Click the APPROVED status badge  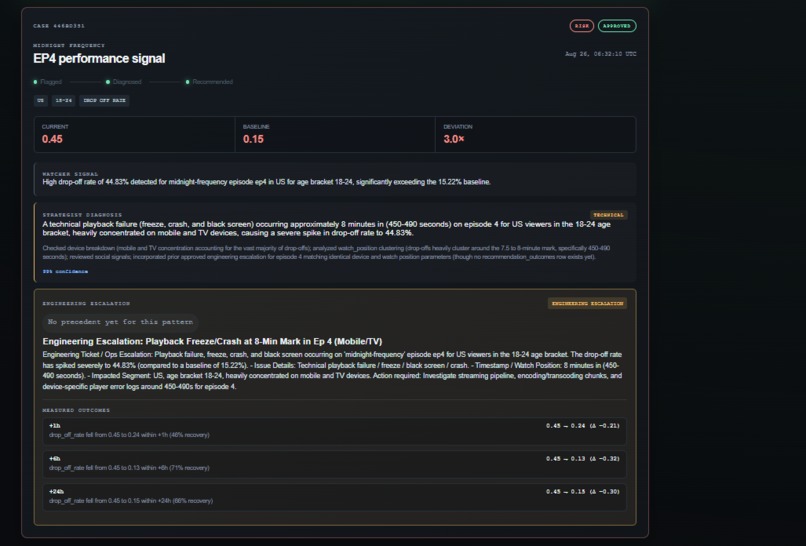coord(617,26)
